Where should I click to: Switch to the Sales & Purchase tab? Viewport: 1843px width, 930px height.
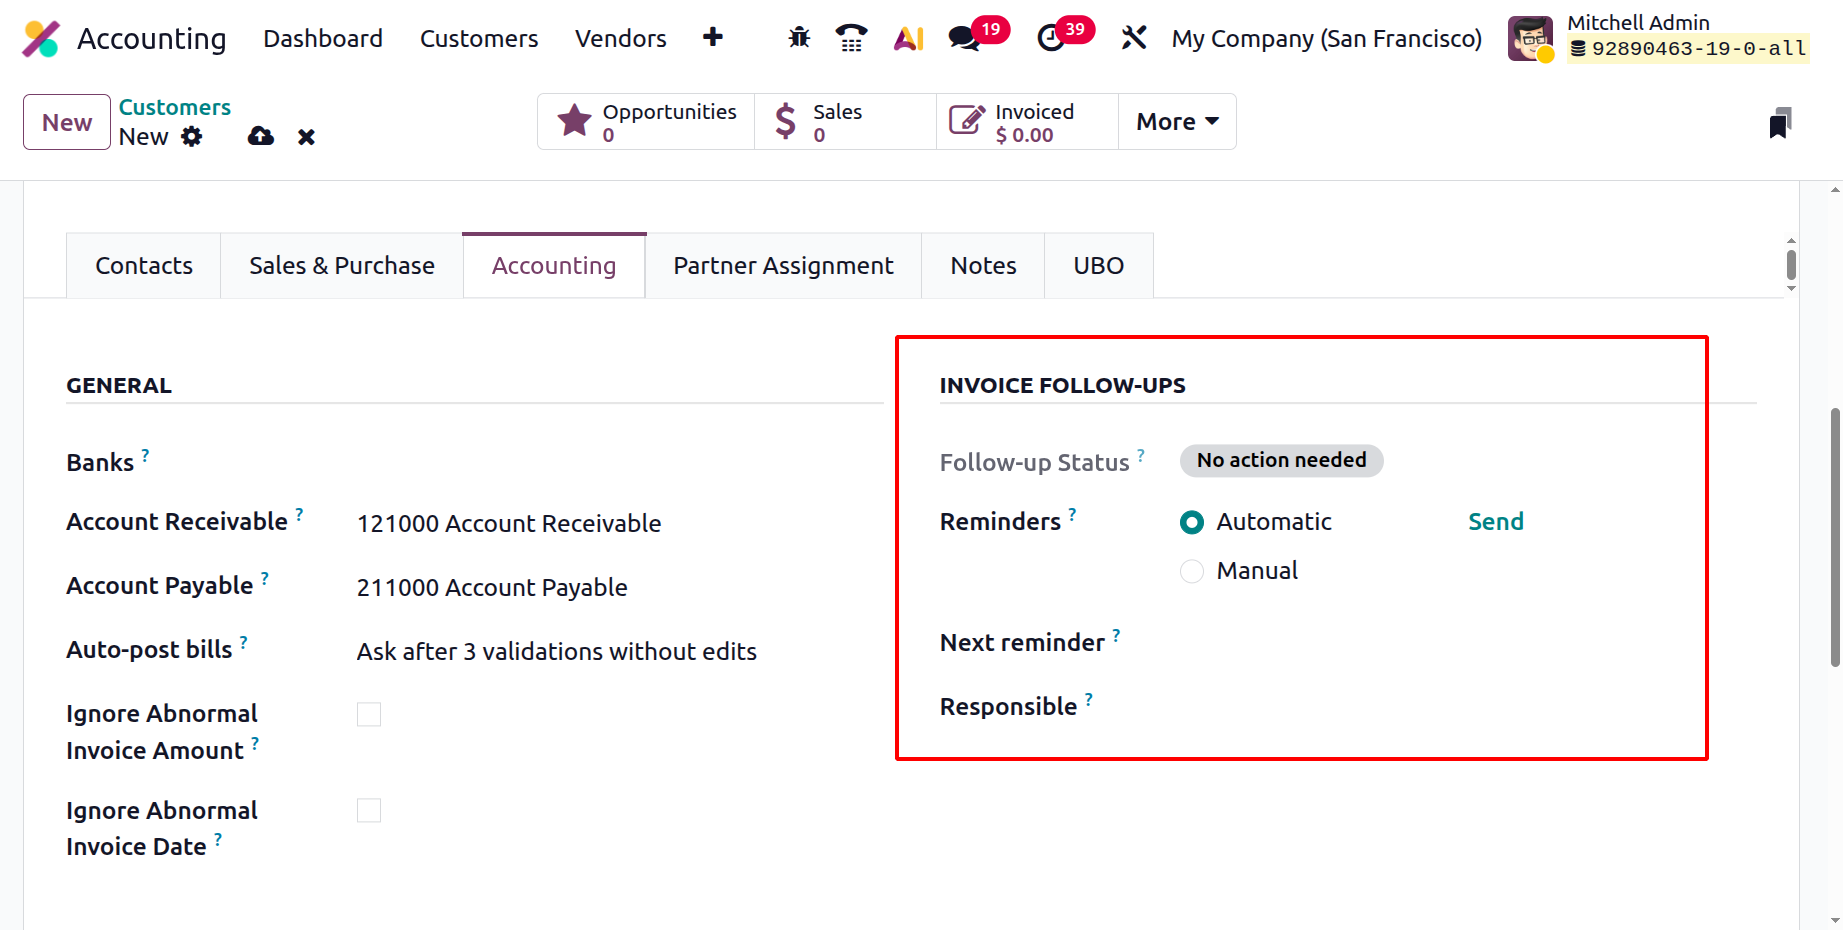click(341, 266)
